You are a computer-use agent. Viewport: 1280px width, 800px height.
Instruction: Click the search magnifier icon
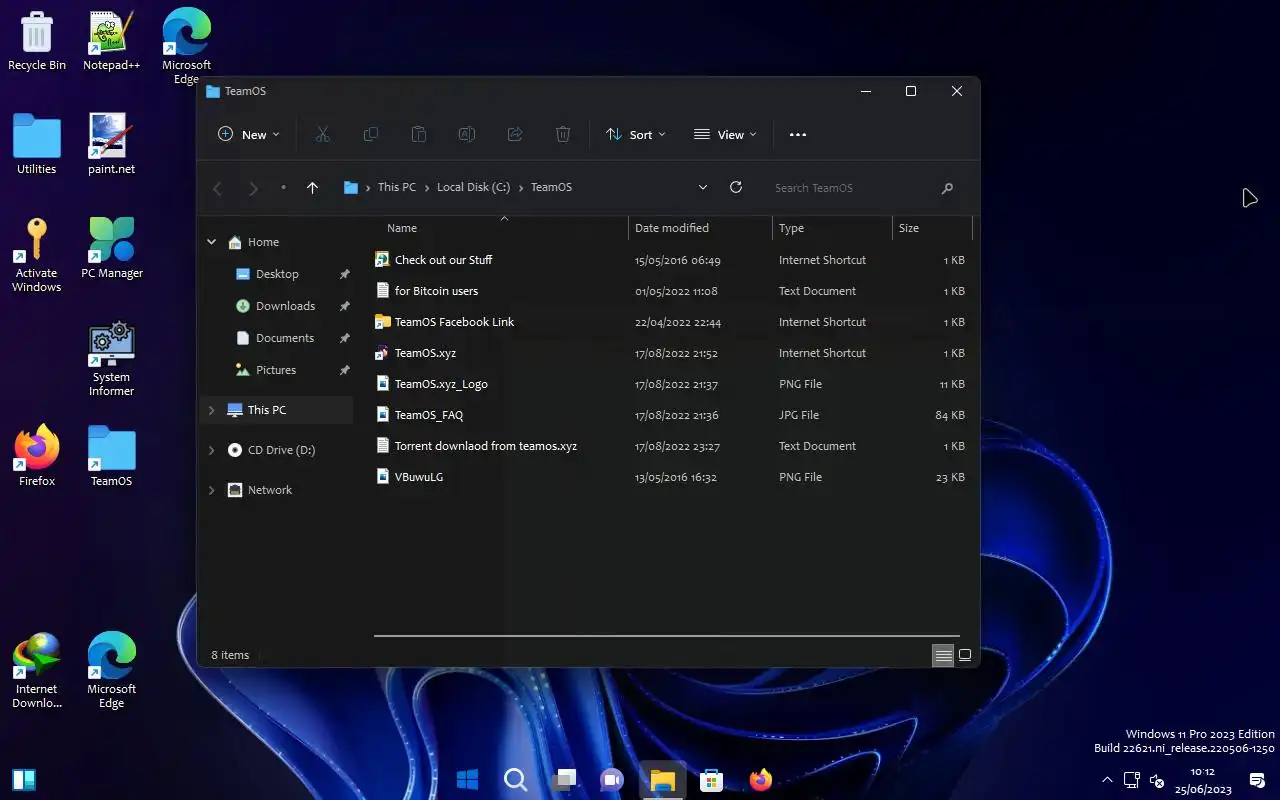coord(947,188)
